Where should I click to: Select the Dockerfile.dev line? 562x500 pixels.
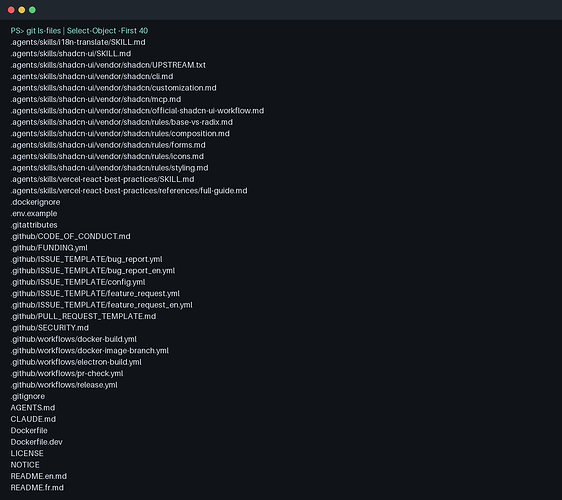pyautogui.click(x=37, y=442)
